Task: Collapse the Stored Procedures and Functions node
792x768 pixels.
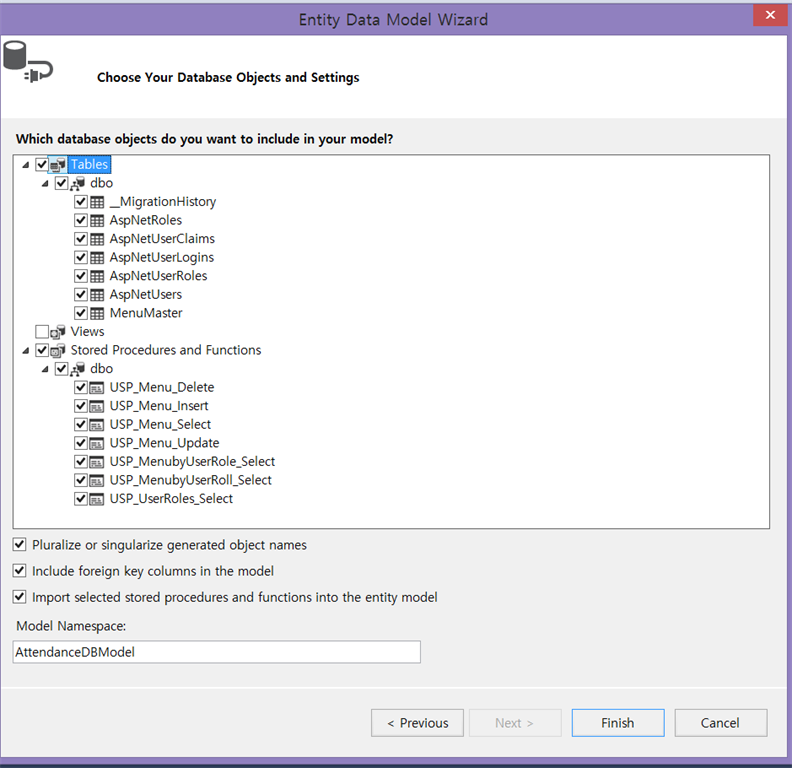Action: point(26,351)
